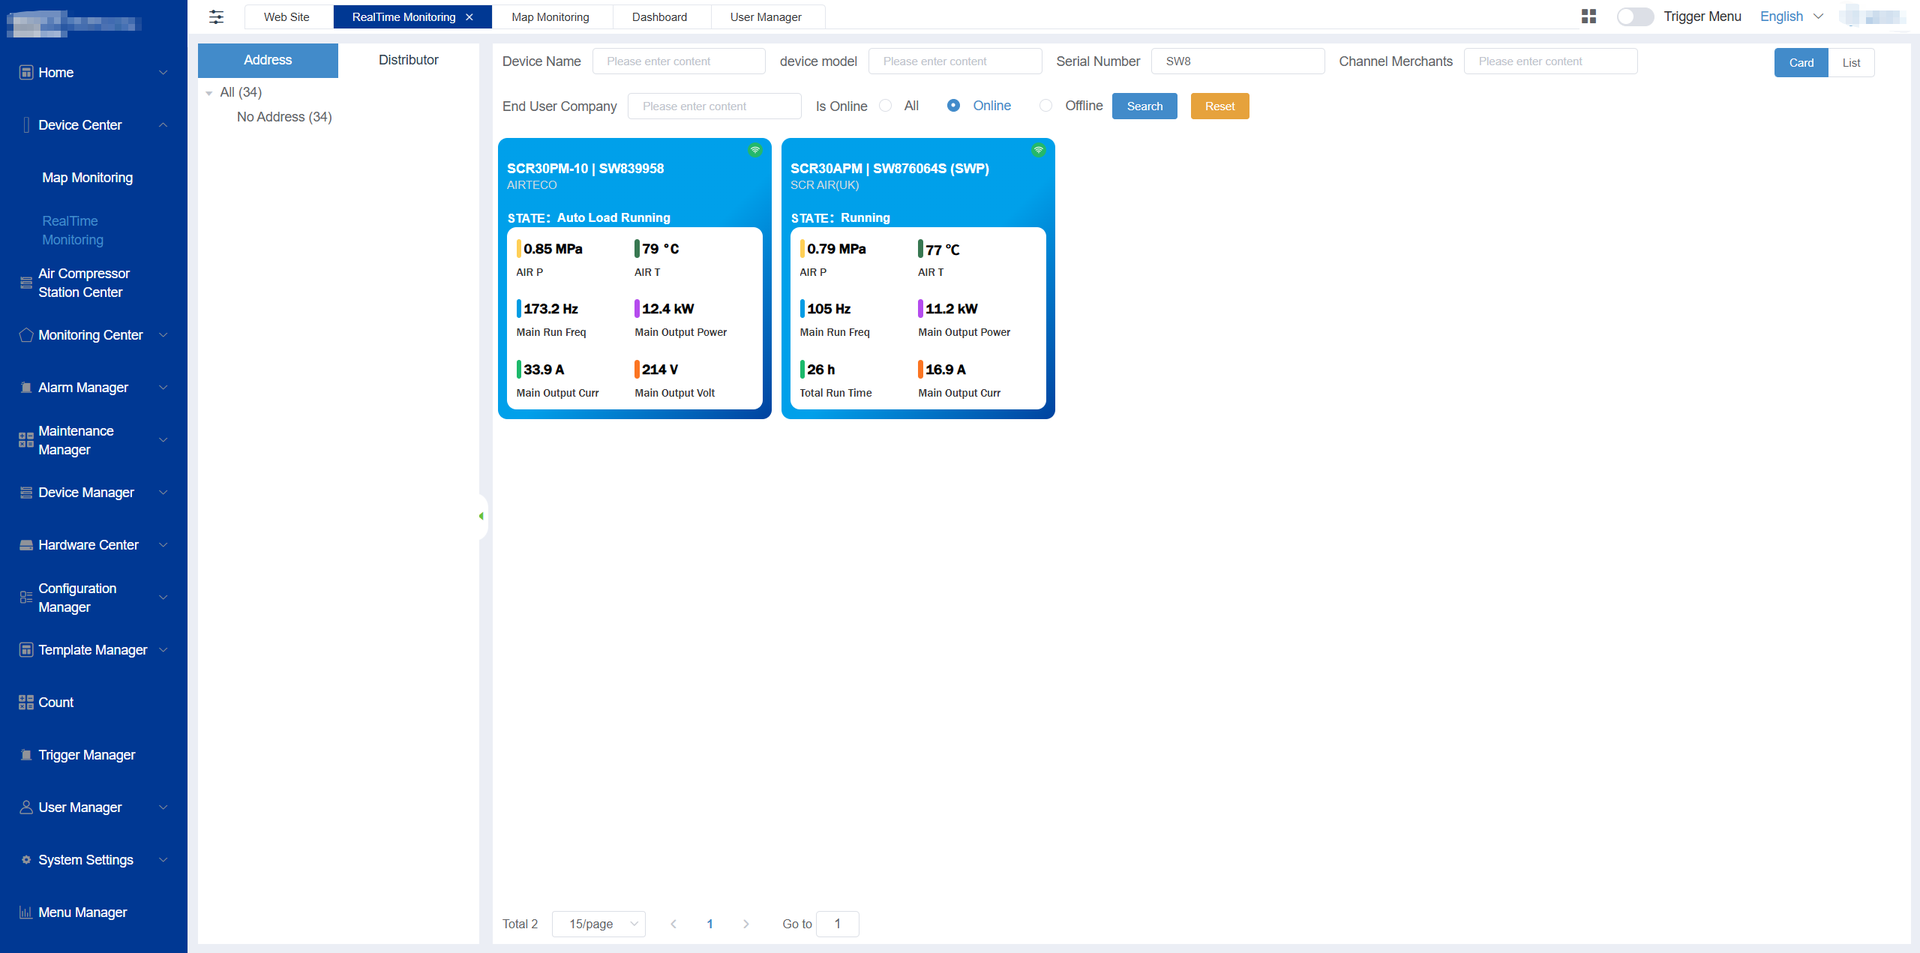
Task: Click green Wi-Fi status icon on SCR30PM-10 card
Action: tap(755, 150)
